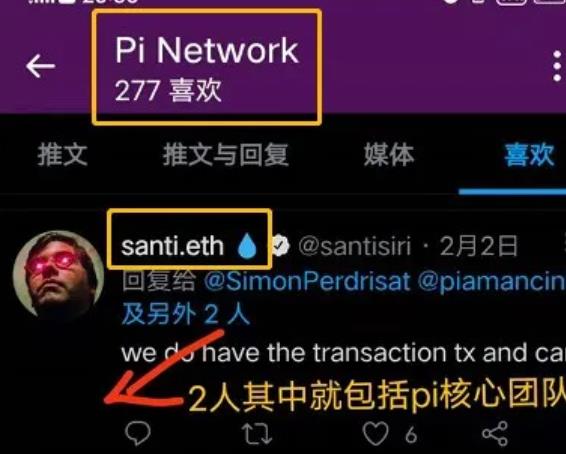Click the 2月2日 tweet date
The width and height of the screenshot is (566, 454).
click(479, 246)
